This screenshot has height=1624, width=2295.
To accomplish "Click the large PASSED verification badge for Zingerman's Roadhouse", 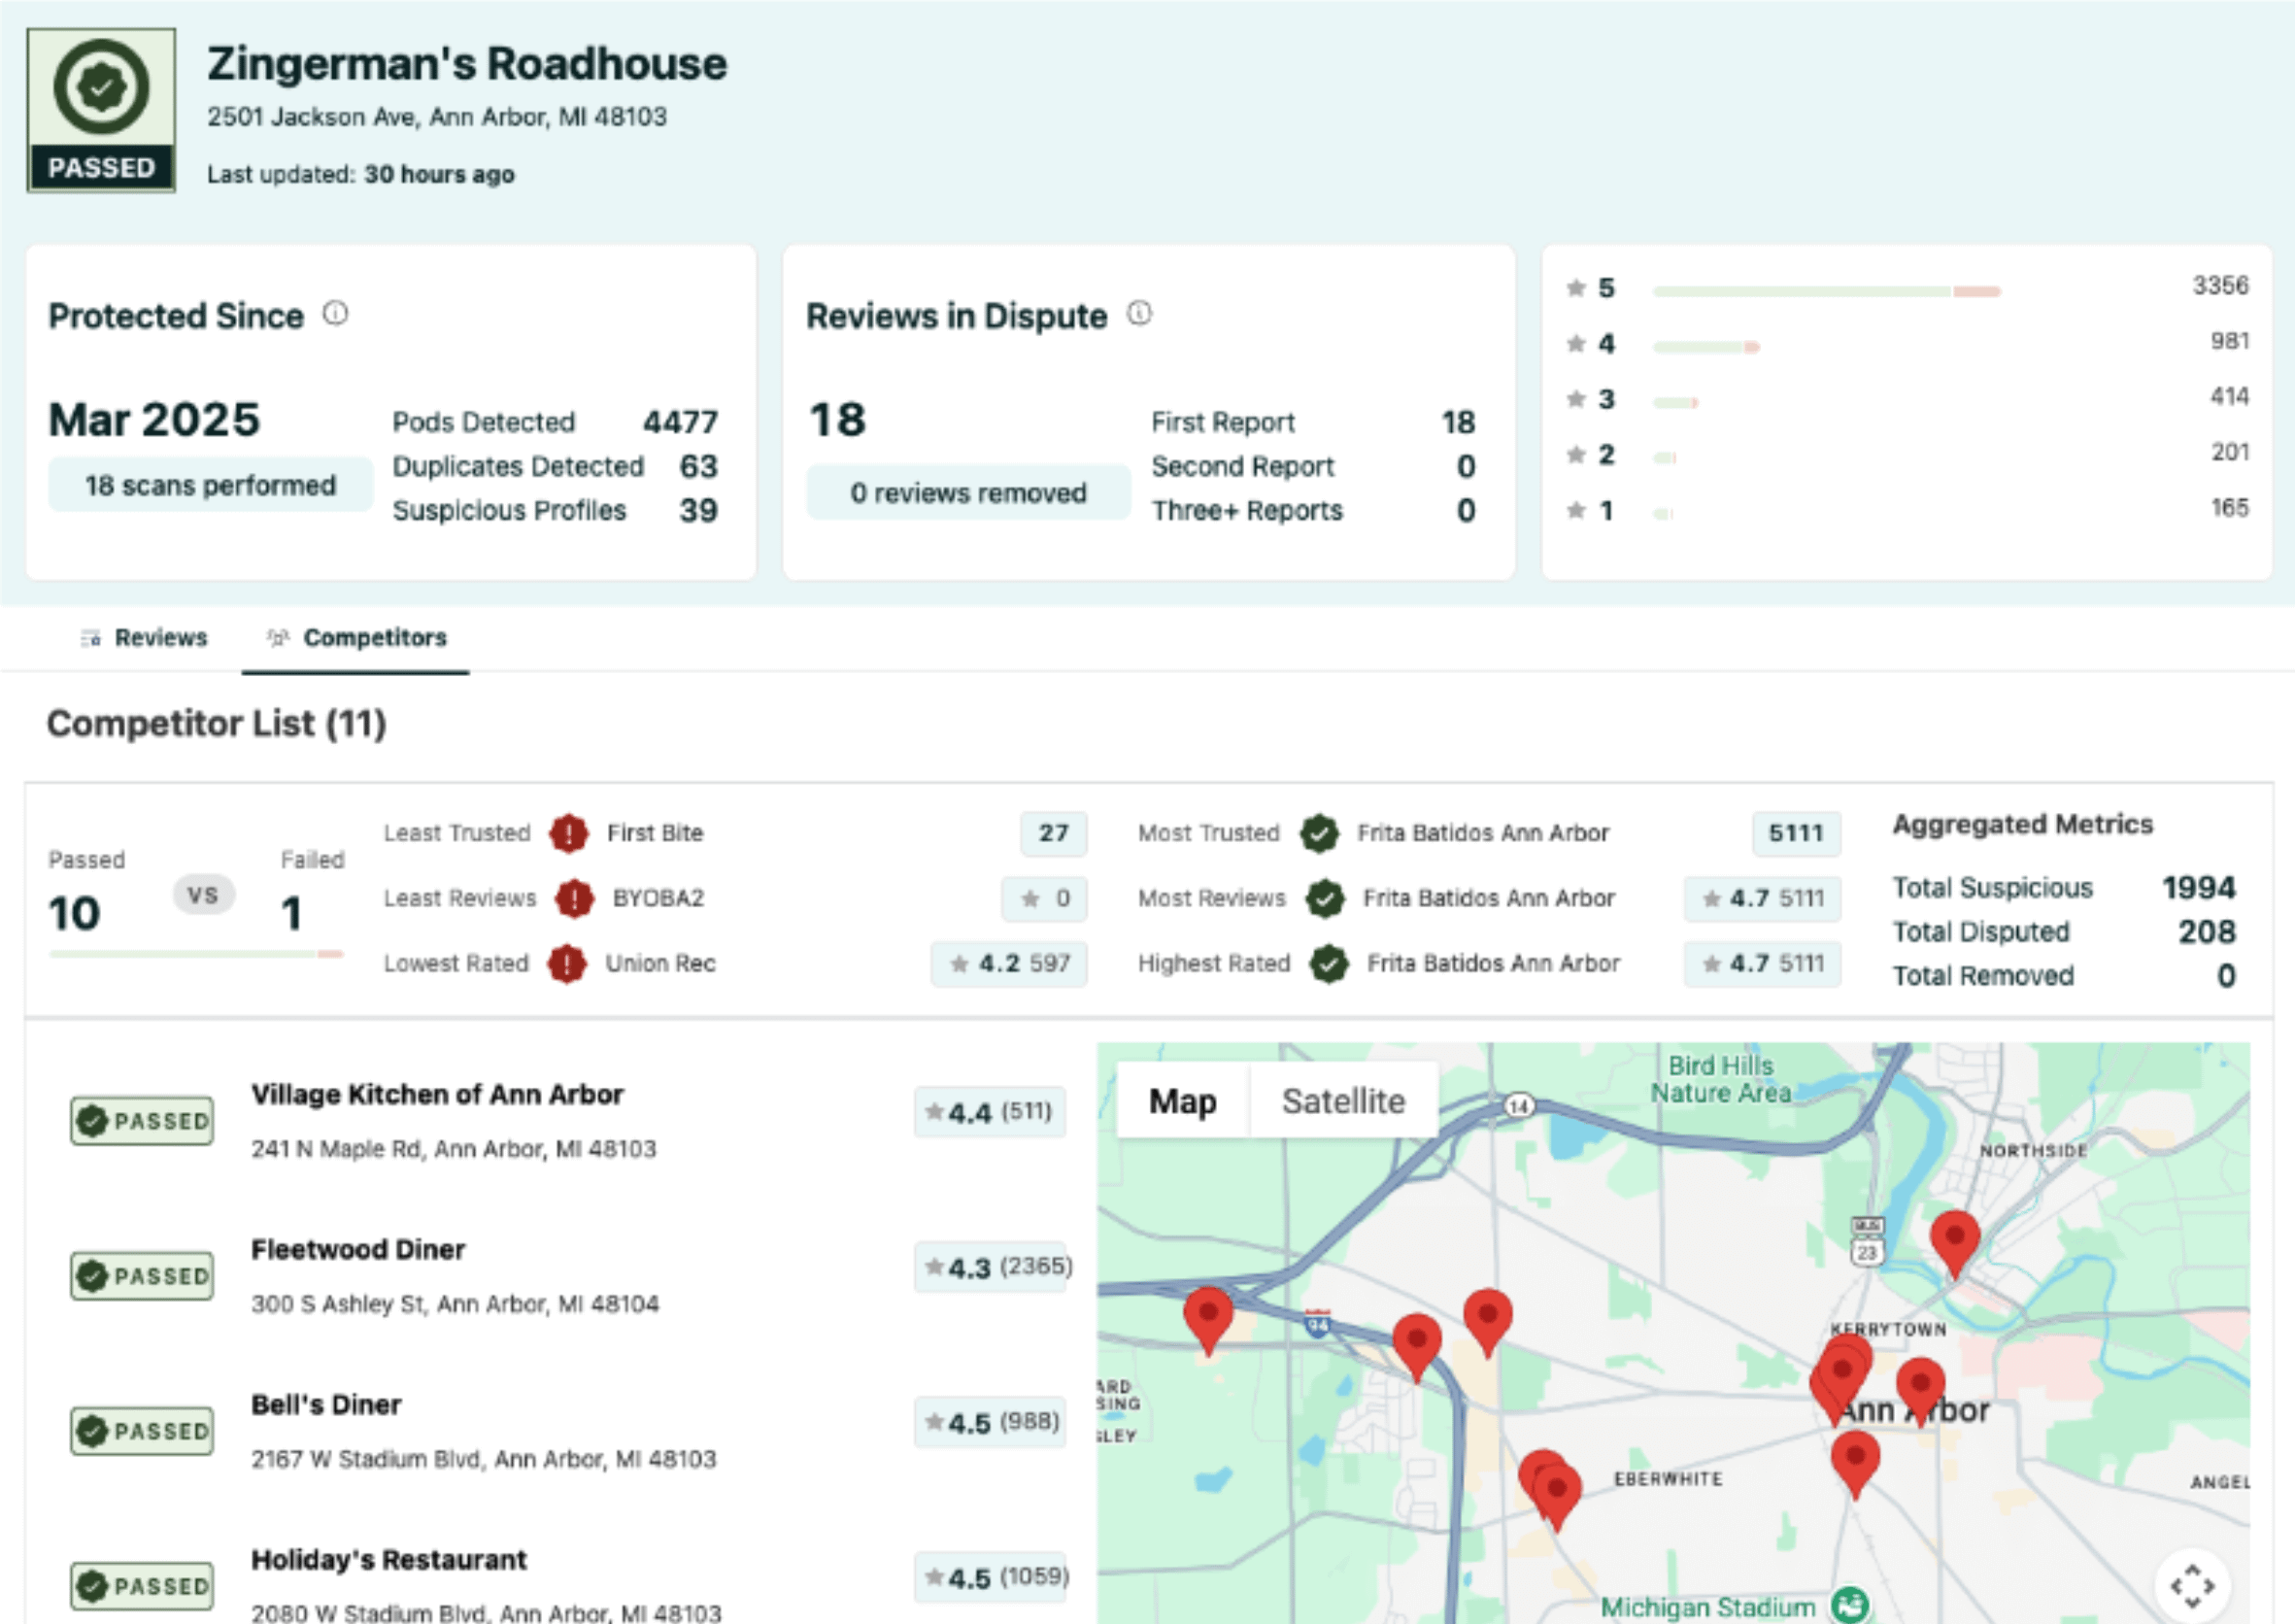I will pos(101,110).
